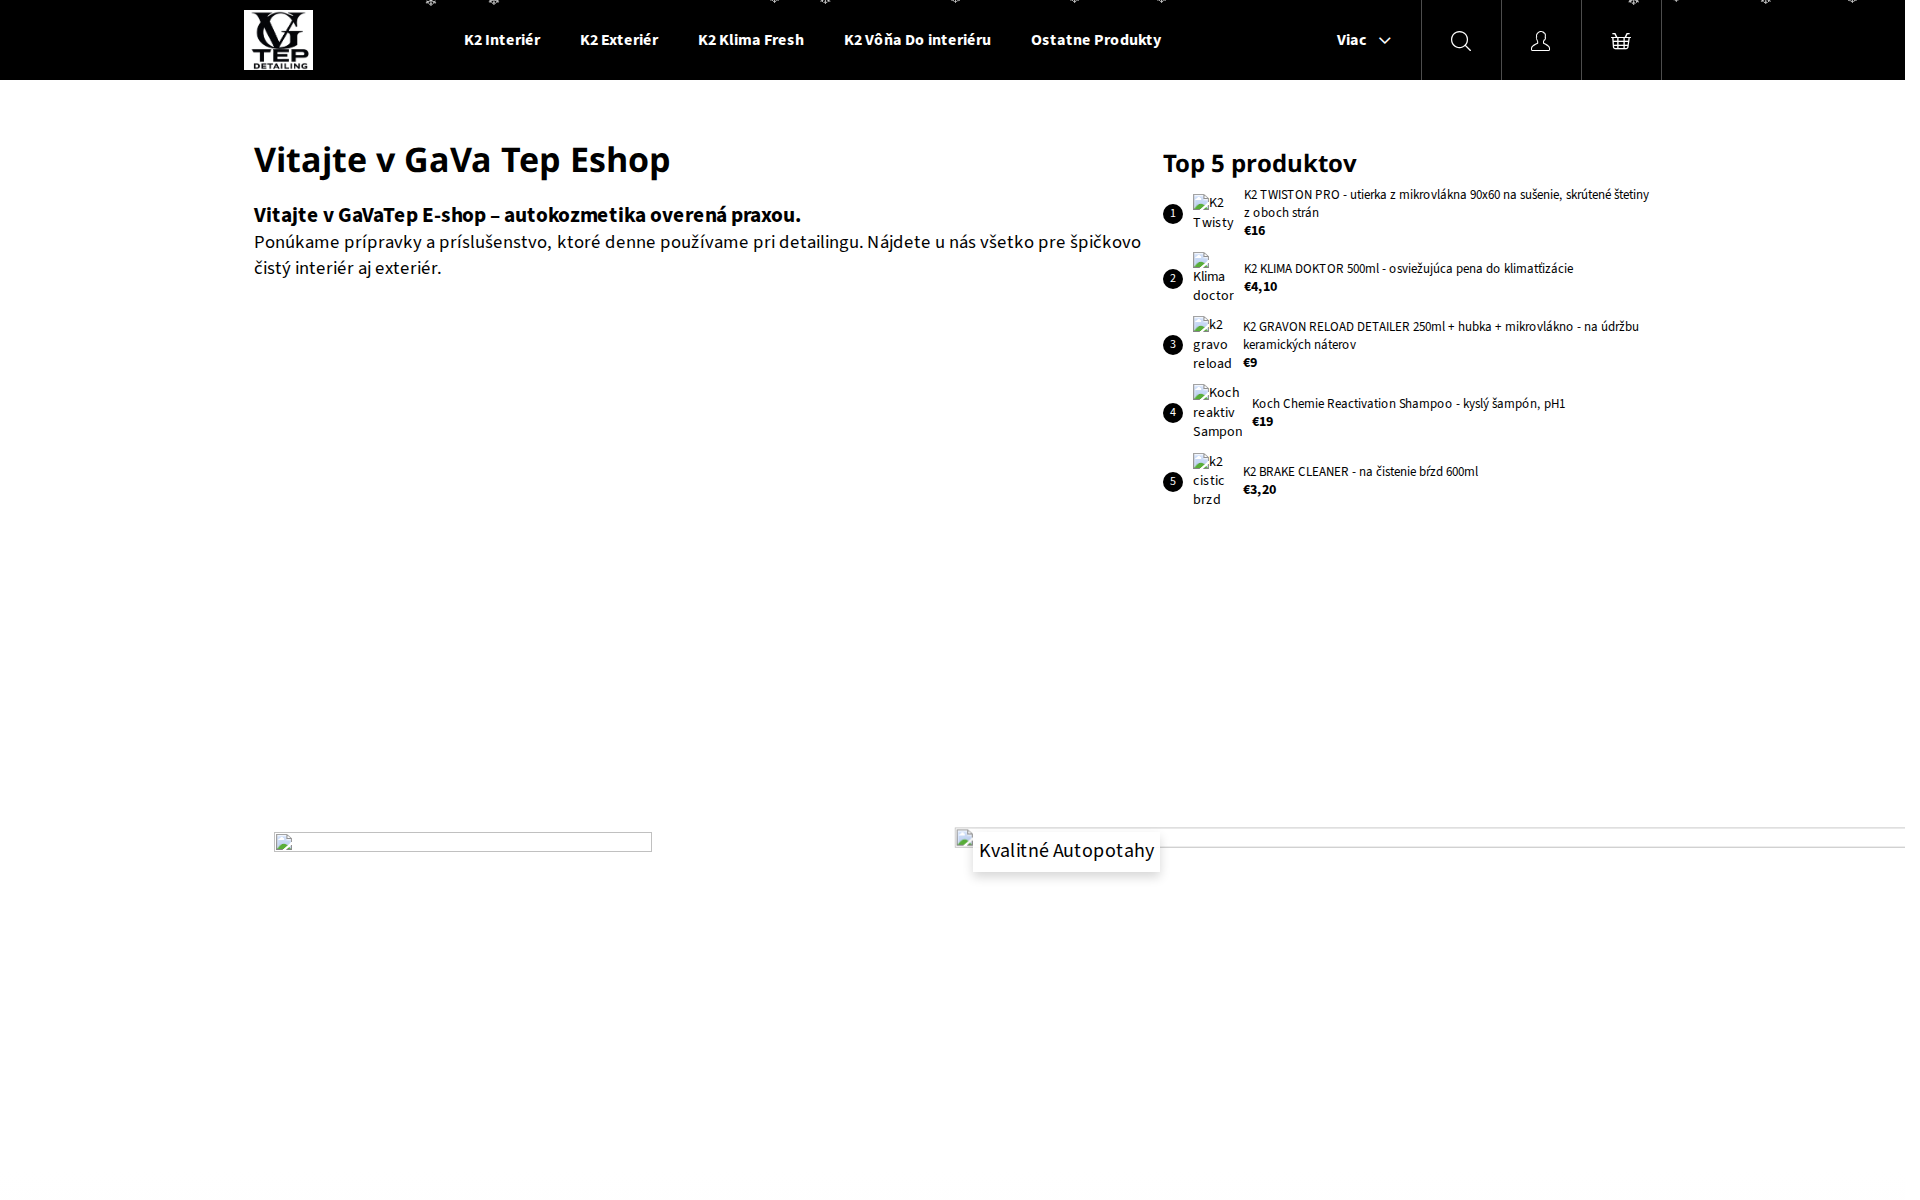Open the K2 Interiér menu
This screenshot has width=1920, height=1200.
coord(501,40)
